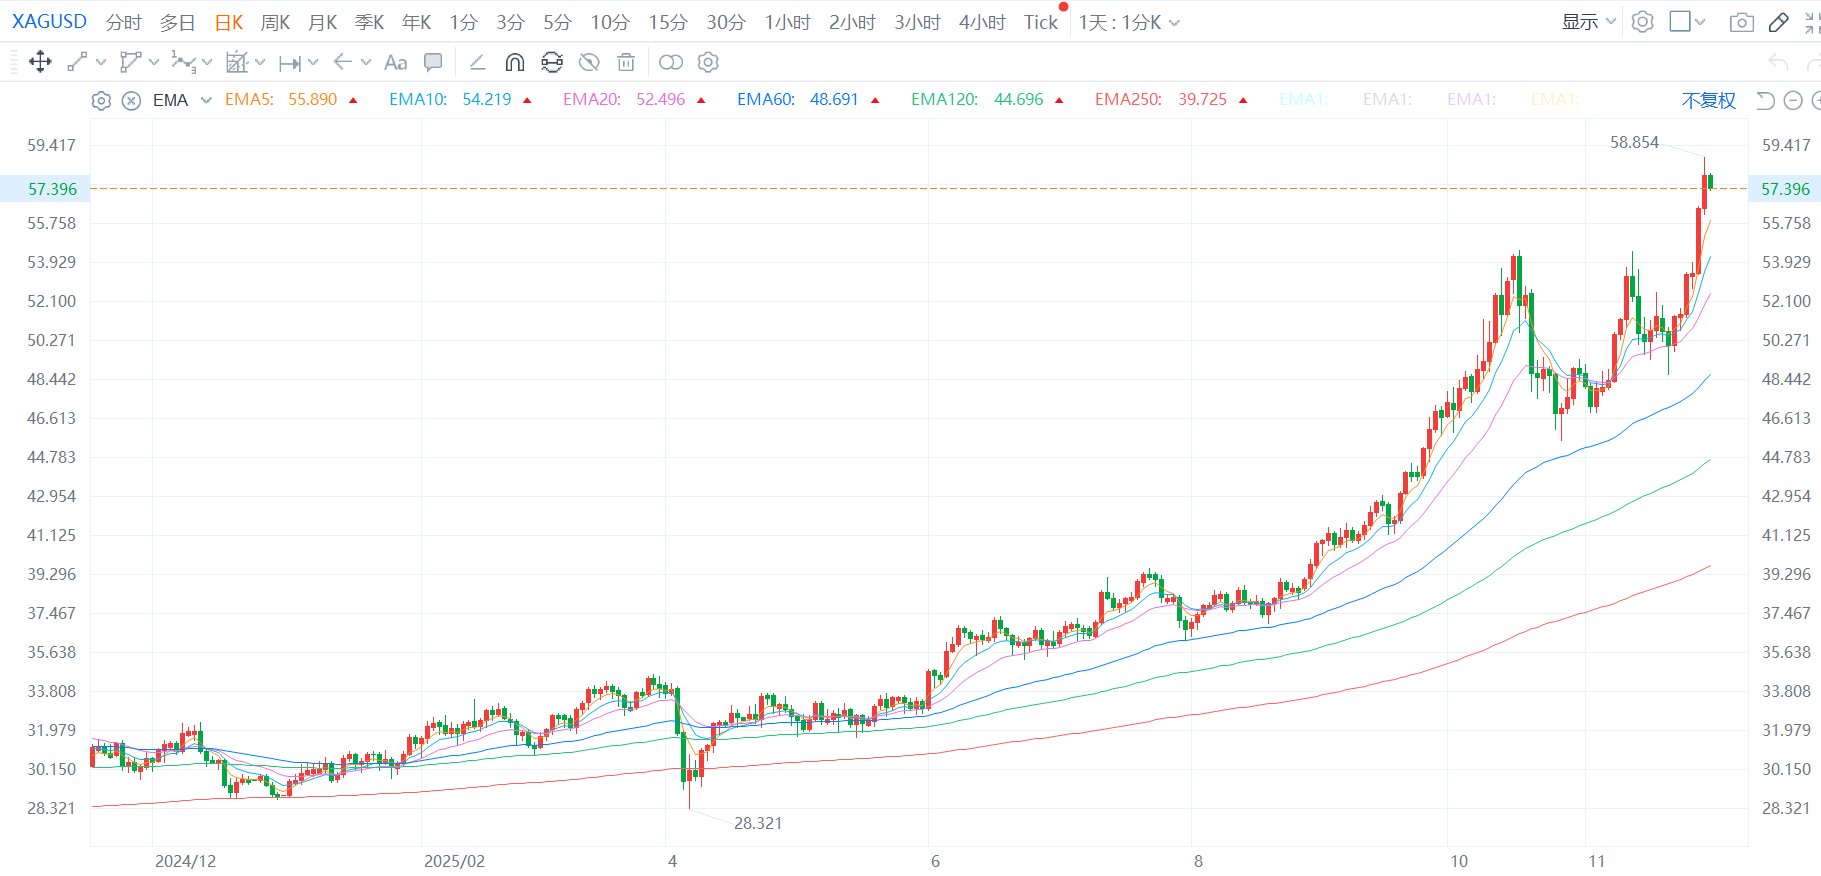Switch to the 1小时 timeframe tab
The height and width of the screenshot is (876, 1821).
point(787,22)
